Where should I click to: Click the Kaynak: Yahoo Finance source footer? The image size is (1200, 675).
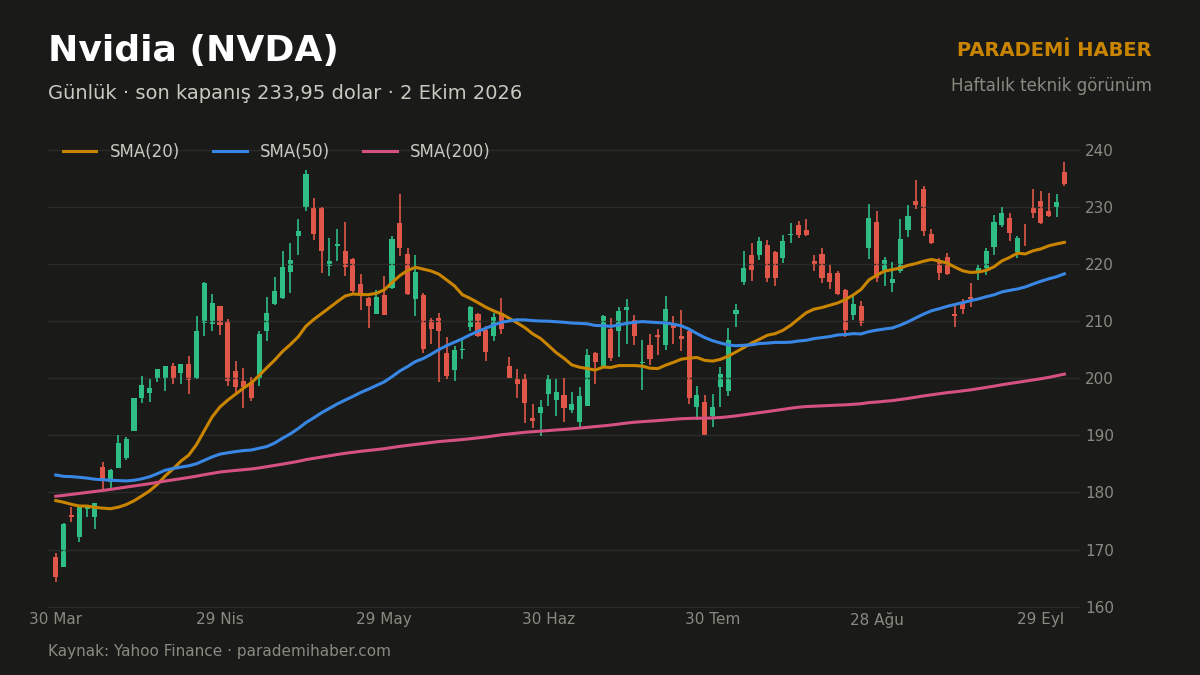click(x=219, y=651)
